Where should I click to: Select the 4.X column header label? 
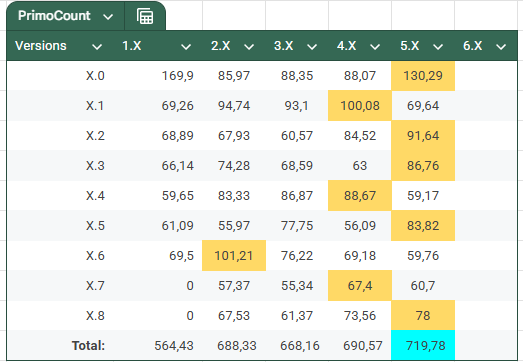pyautogui.click(x=347, y=46)
